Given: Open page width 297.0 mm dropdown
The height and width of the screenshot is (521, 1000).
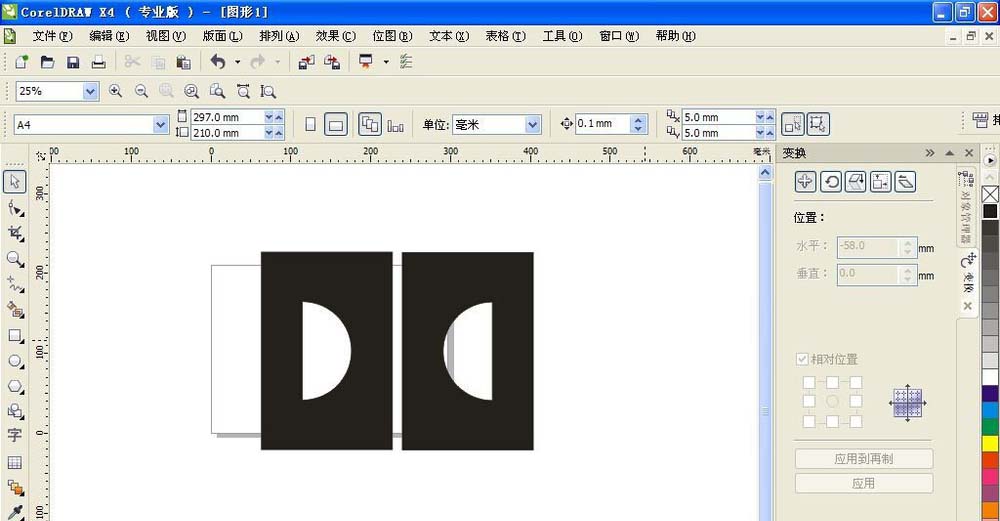Looking at the screenshot, I should coord(268,117).
